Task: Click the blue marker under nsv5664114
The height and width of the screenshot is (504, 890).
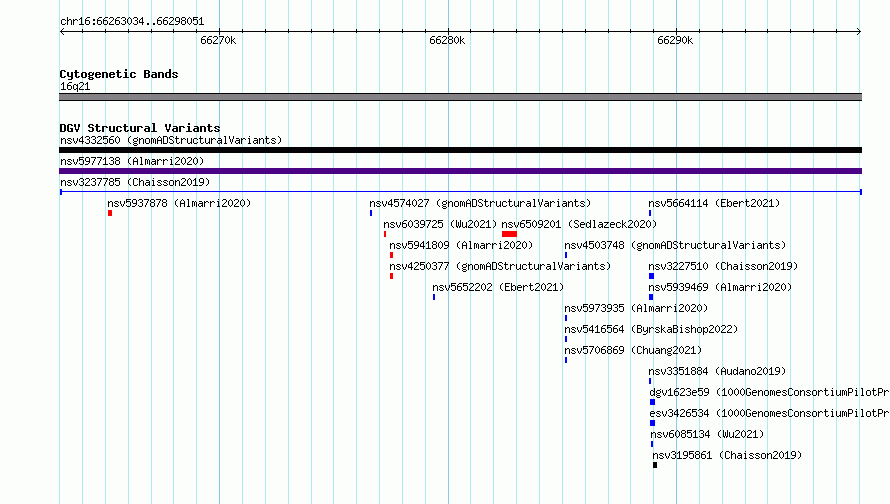Action: 650,213
